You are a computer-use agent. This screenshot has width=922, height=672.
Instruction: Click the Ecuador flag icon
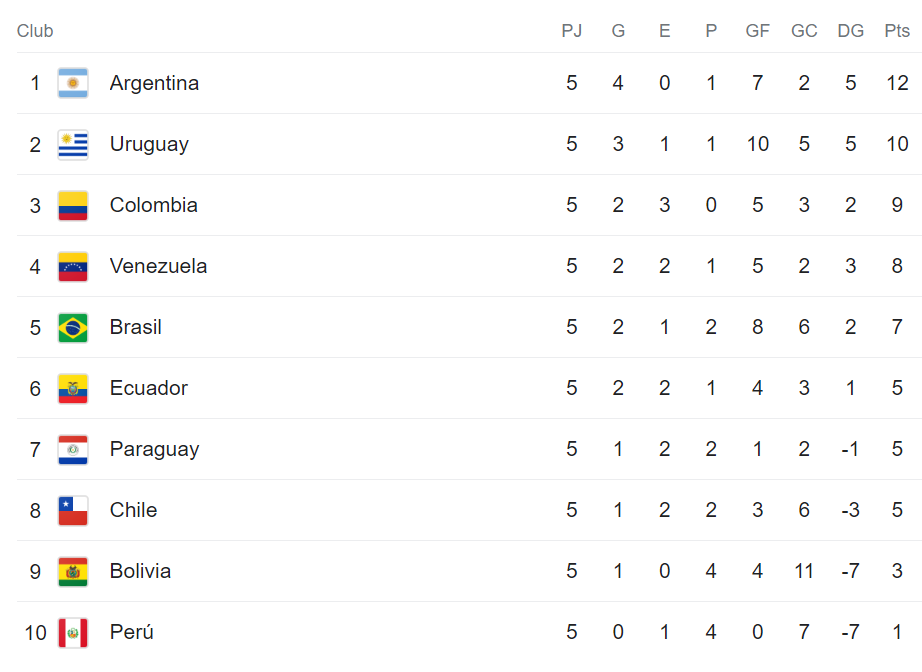(x=73, y=388)
